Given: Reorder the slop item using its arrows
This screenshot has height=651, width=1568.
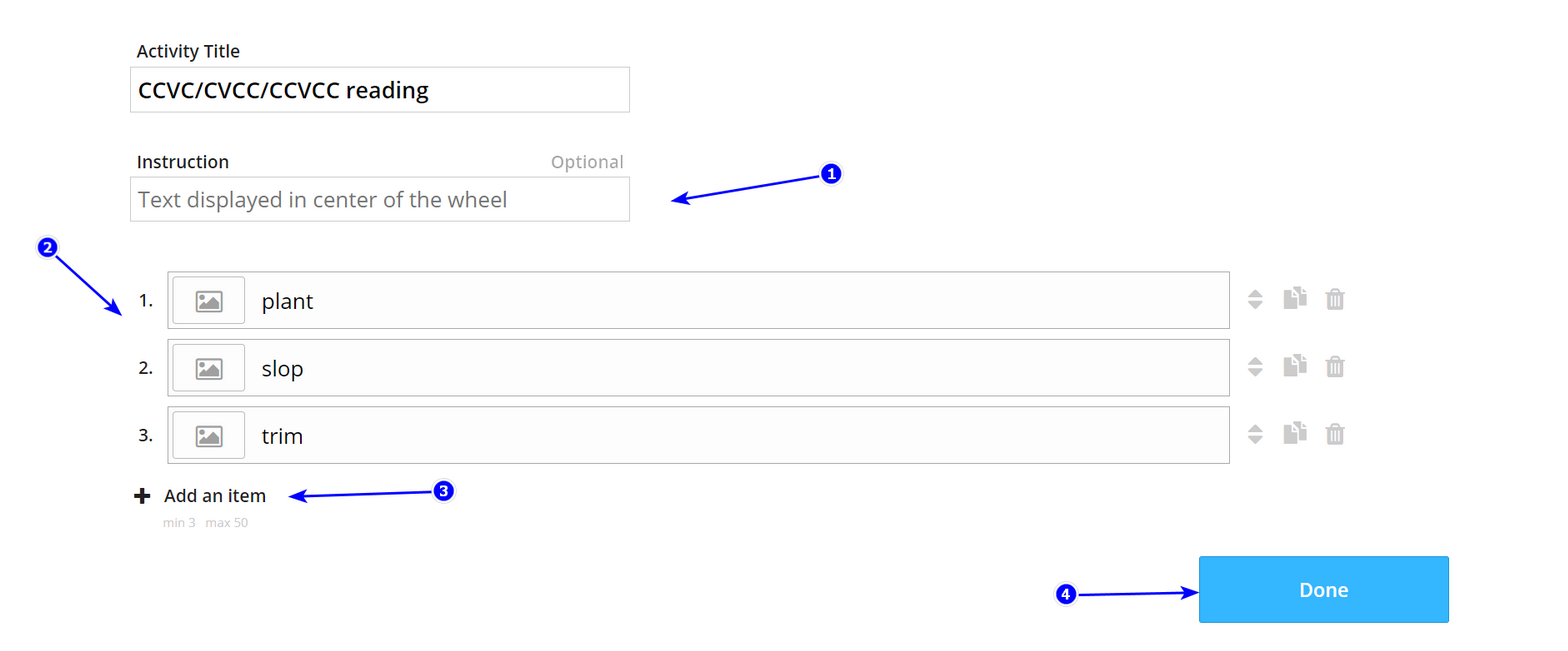Looking at the screenshot, I should (1256, 366).
